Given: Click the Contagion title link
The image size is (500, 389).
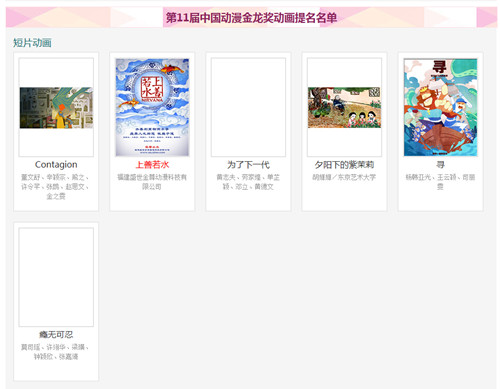Looking at the screenshot, I should [x=56, y=165].
